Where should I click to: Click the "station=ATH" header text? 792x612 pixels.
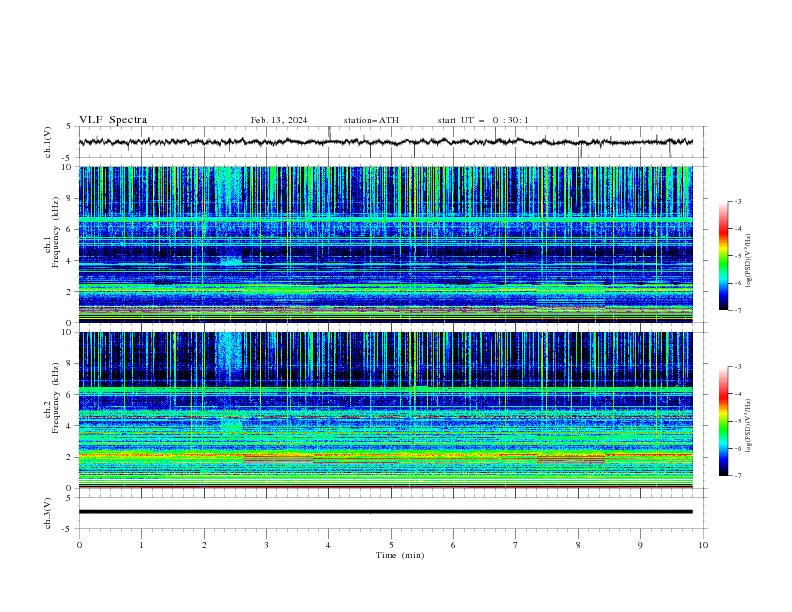point(371,120)
